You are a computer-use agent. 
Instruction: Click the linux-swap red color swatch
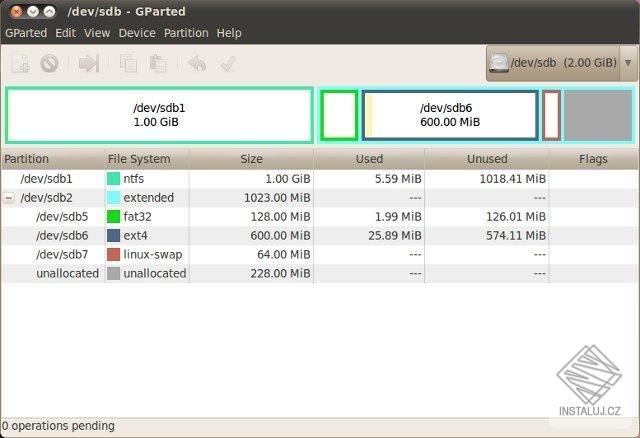pos(113,255)
